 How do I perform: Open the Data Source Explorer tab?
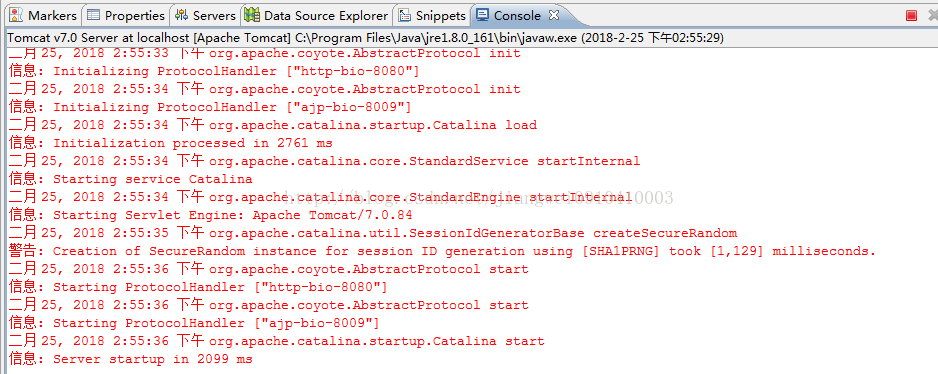(317, 16)
